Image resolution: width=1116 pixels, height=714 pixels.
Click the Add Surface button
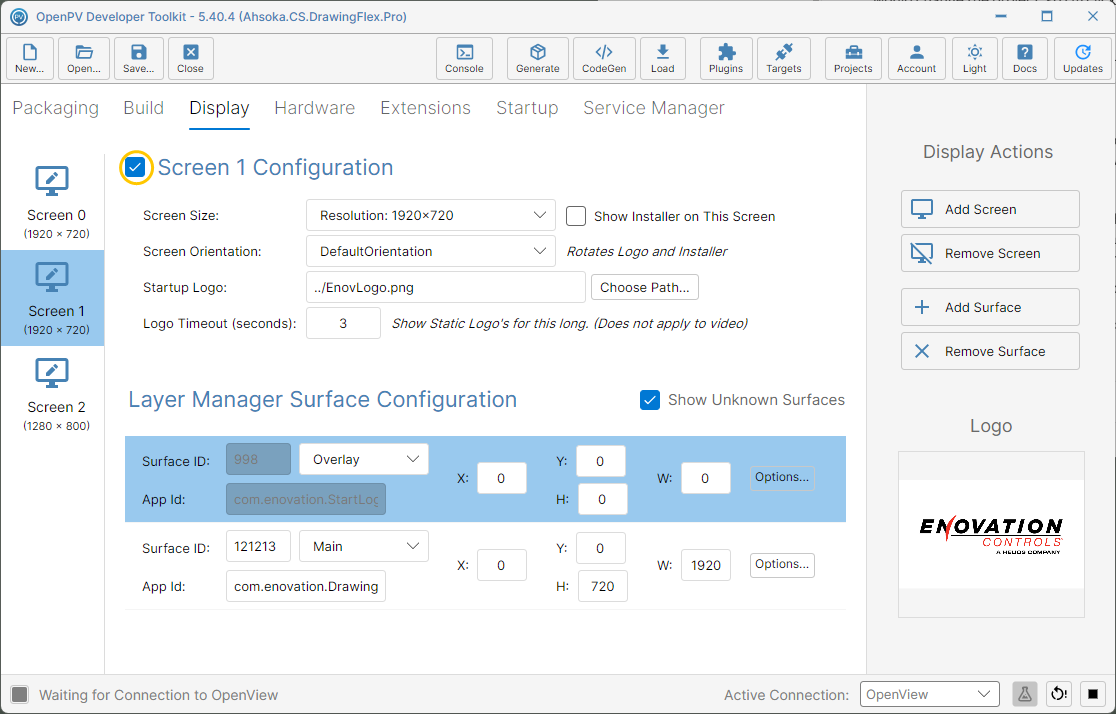pos(990,308)
